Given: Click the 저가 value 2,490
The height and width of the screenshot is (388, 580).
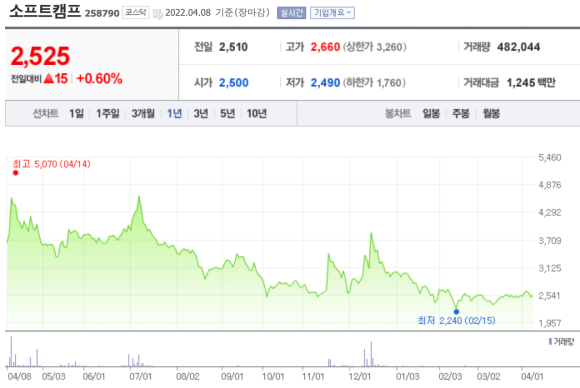Looking at the screenshot, I should [325, 82].
